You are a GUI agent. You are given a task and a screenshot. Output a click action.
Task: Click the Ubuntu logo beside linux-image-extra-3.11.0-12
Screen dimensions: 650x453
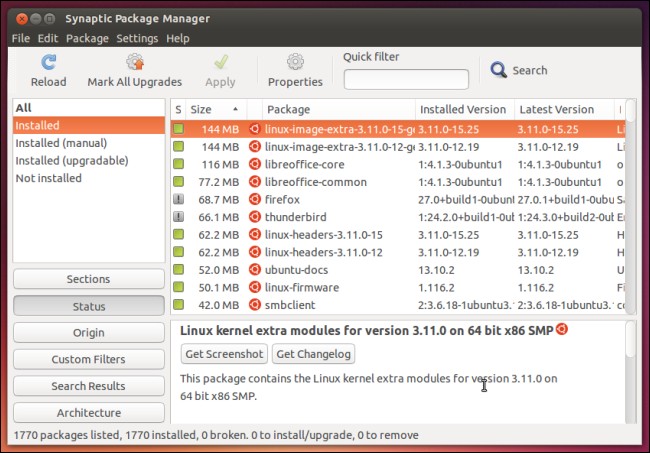[254, 146]
